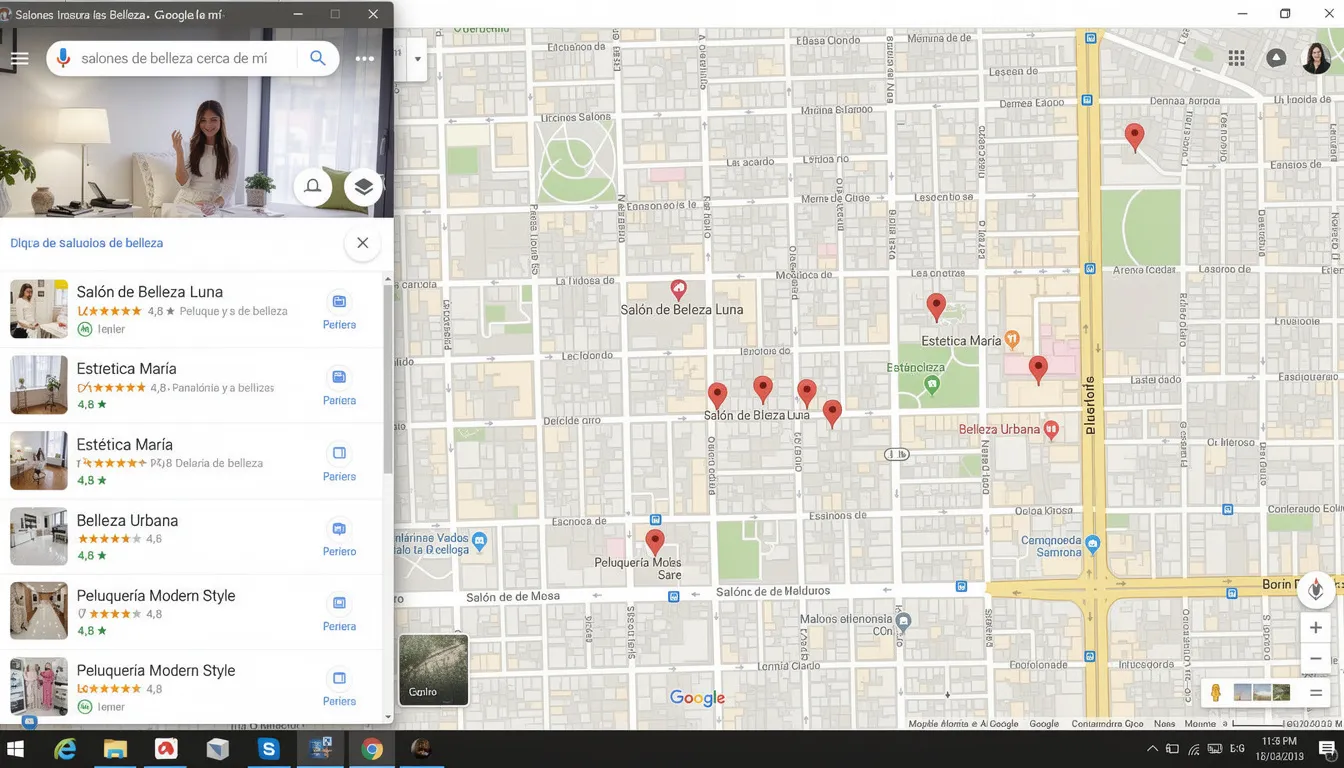
Task: Click the overflow menu with three dots
Action: point(364,58)
